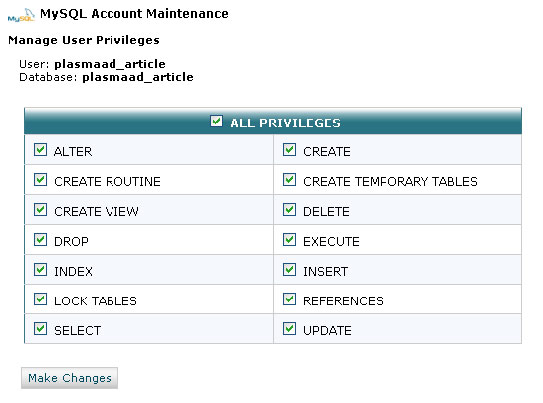
Task: Click the ALL PRIVILEGES header label
Action: [285, 123]
